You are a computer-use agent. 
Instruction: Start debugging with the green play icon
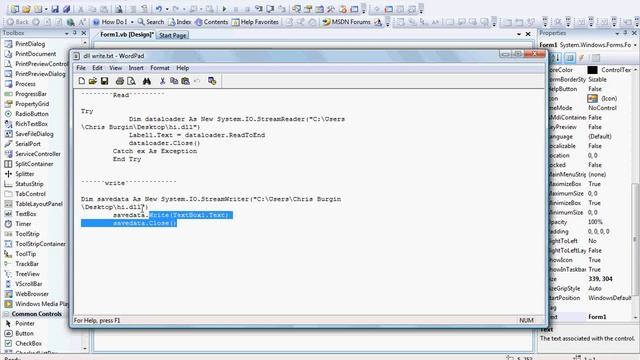click(x=224, y=9)
